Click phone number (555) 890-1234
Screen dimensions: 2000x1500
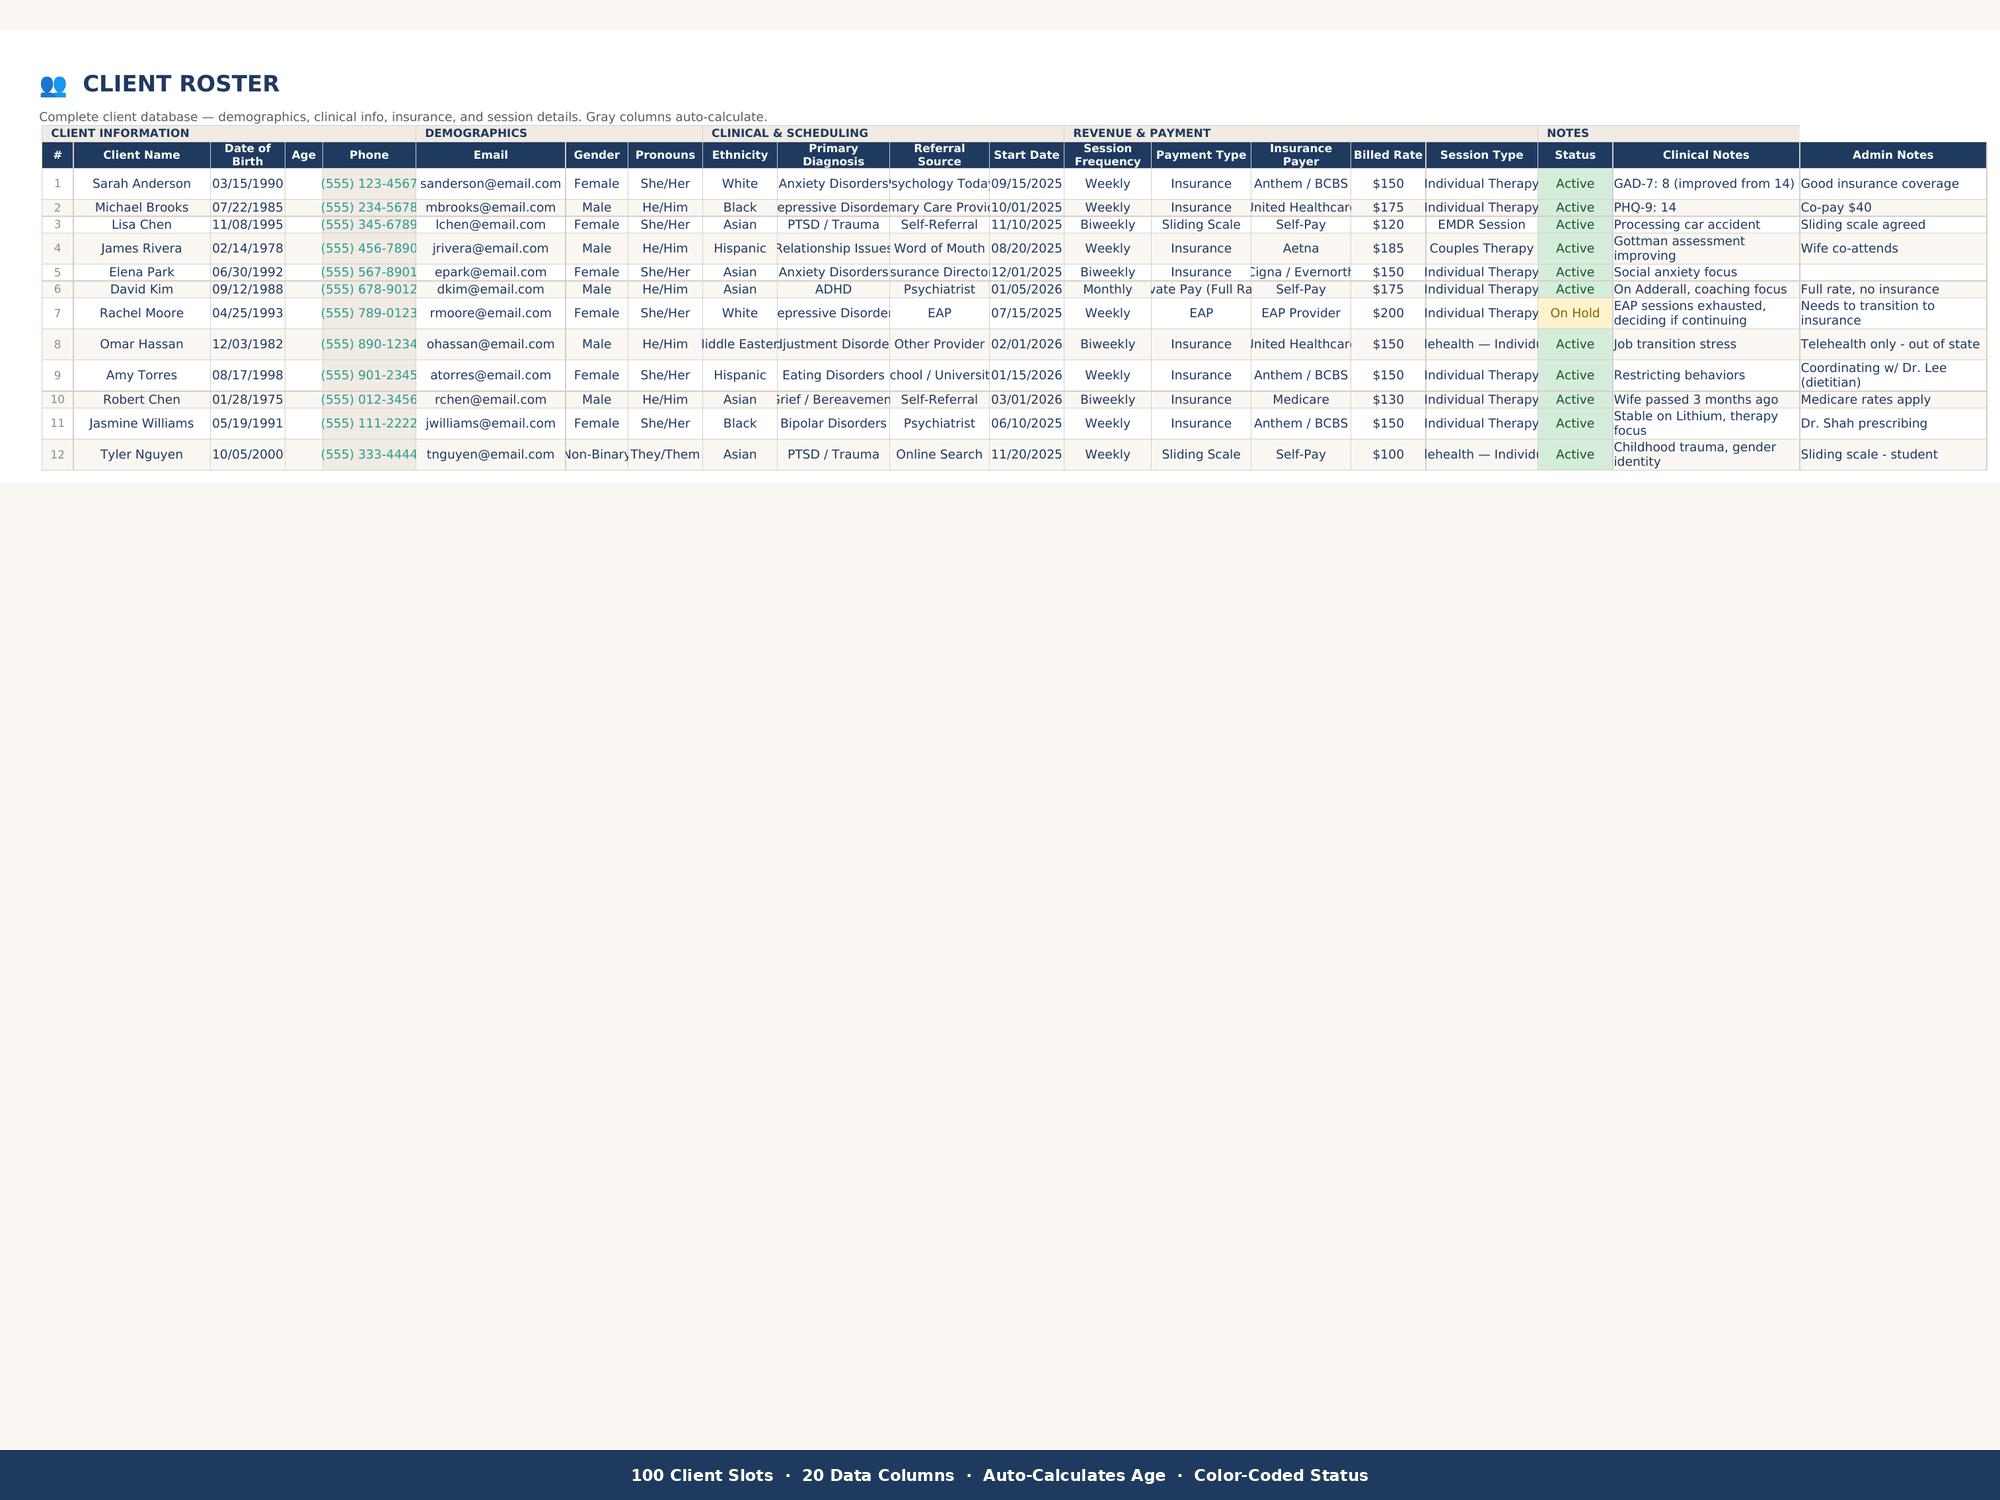369,345
